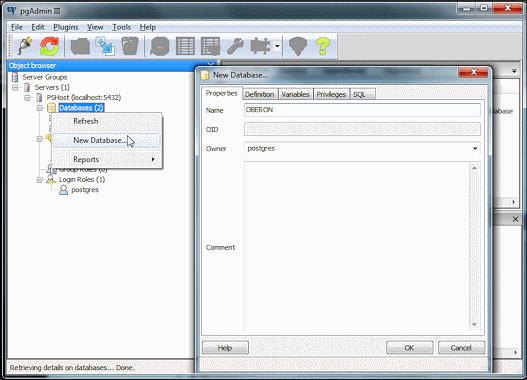Open the View menu

[x=95, y=27]
